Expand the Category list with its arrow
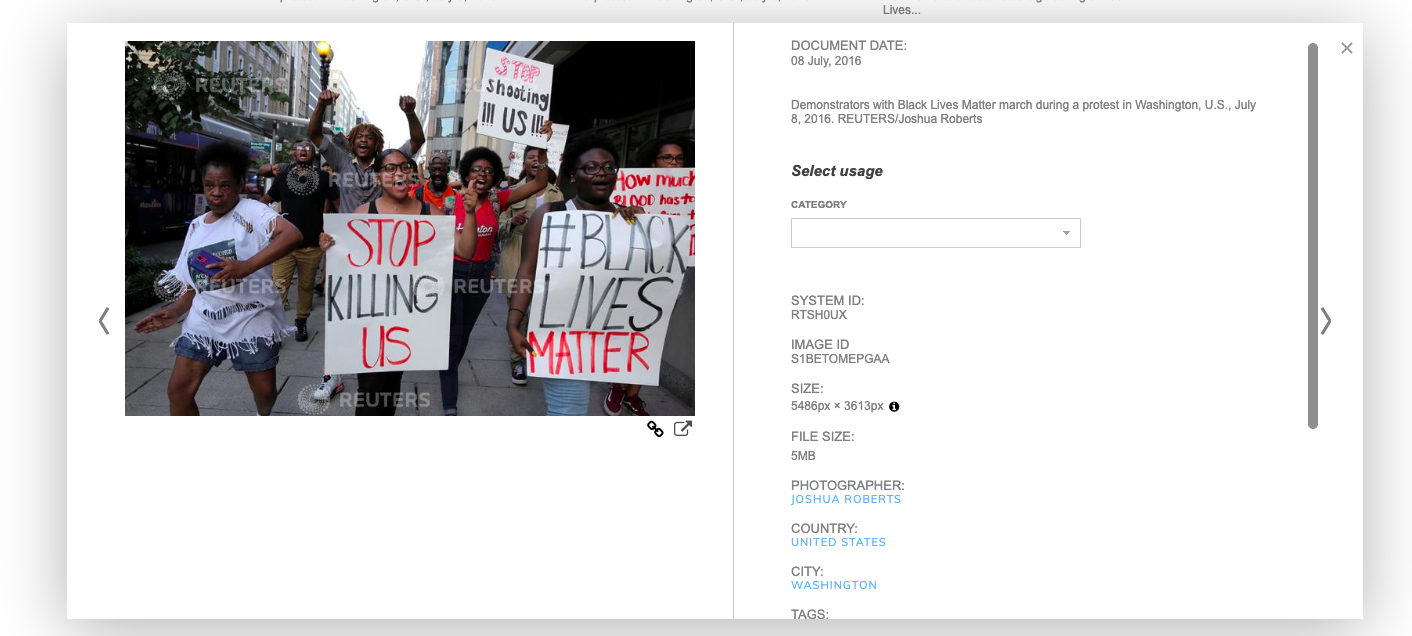1412x636 pixels. coord(1066,233)
